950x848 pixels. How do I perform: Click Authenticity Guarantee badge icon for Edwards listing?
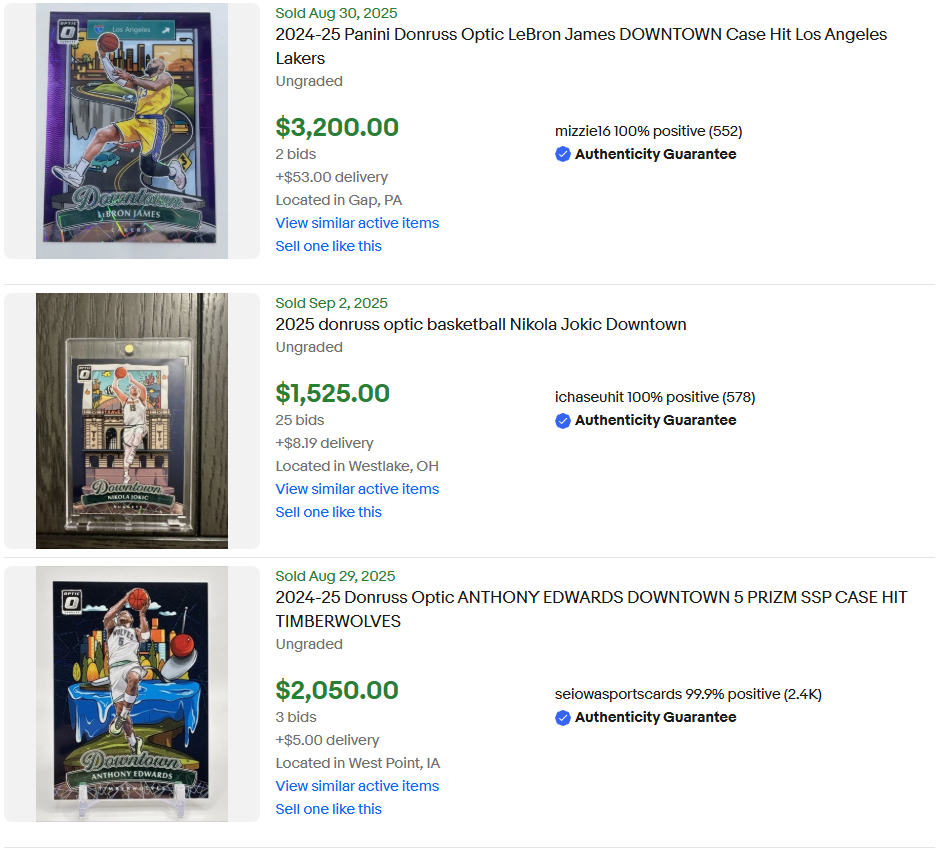click(x=563, y=717)
